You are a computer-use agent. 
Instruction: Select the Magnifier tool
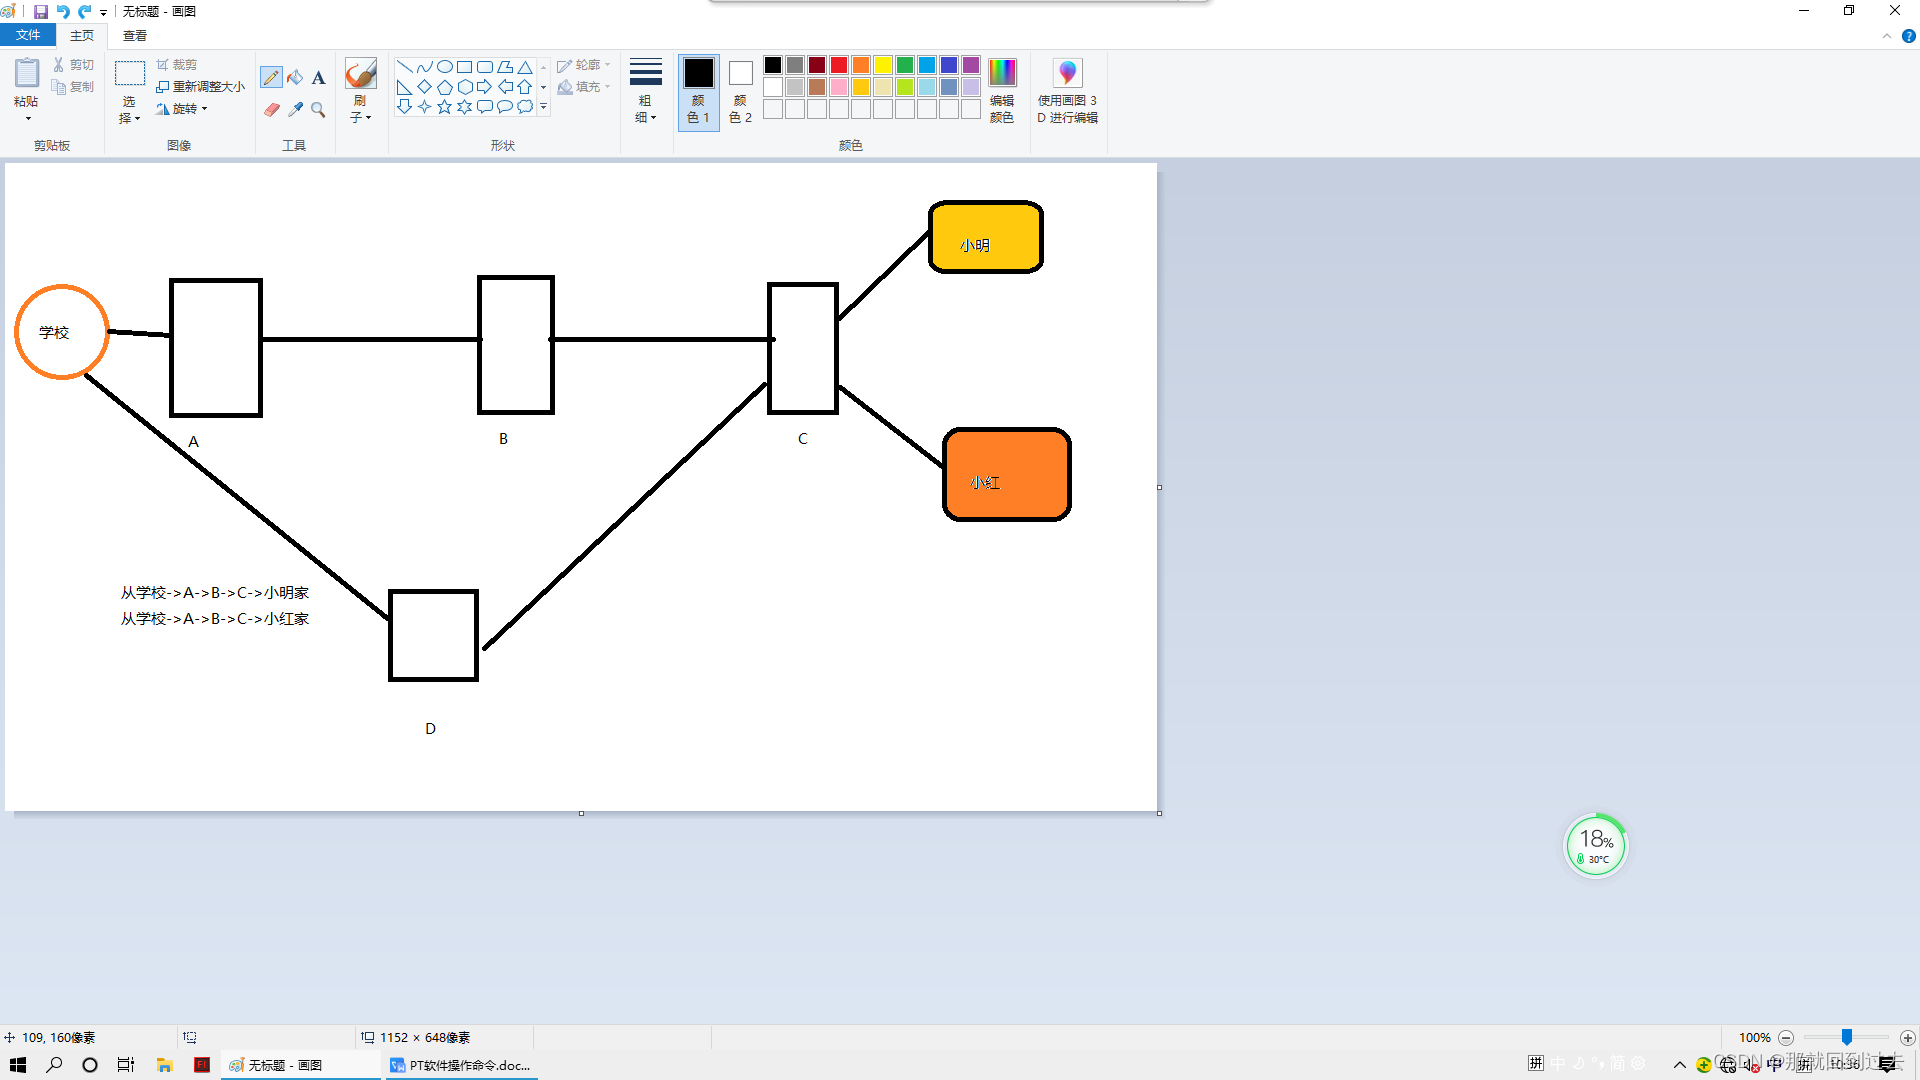(x=318, y=110)
